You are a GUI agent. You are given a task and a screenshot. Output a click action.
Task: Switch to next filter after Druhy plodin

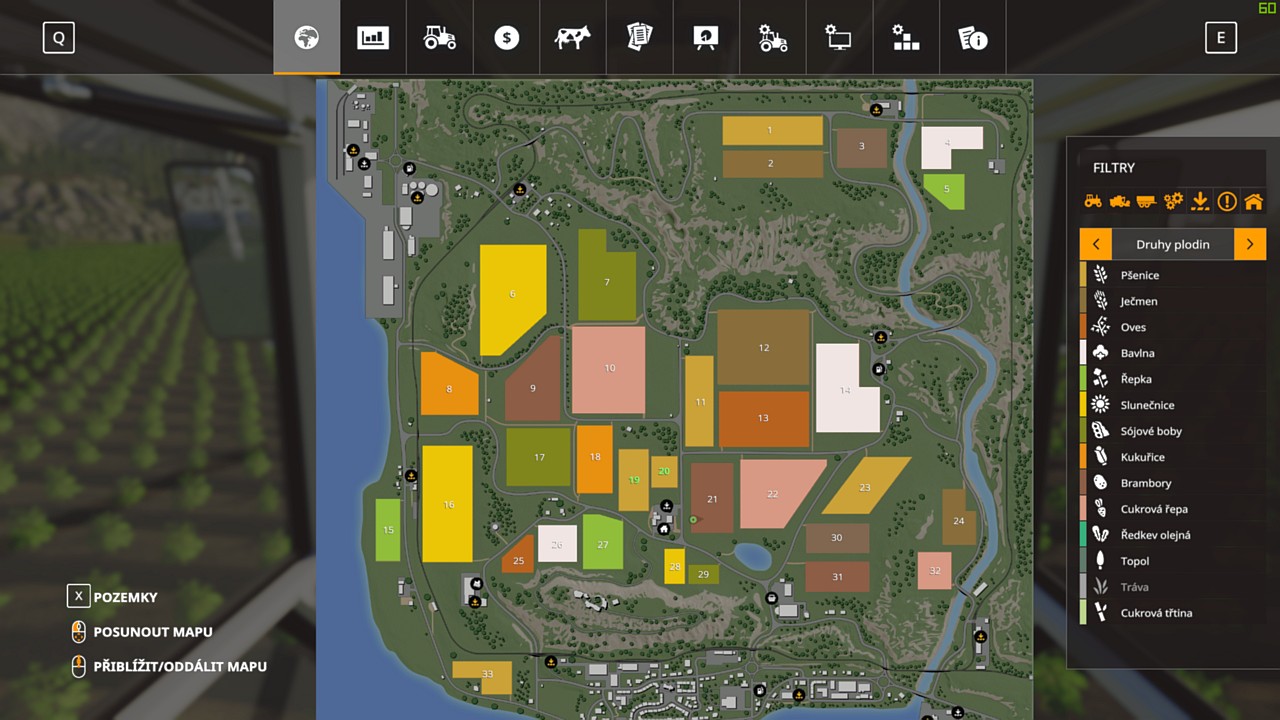(1250, 244)
